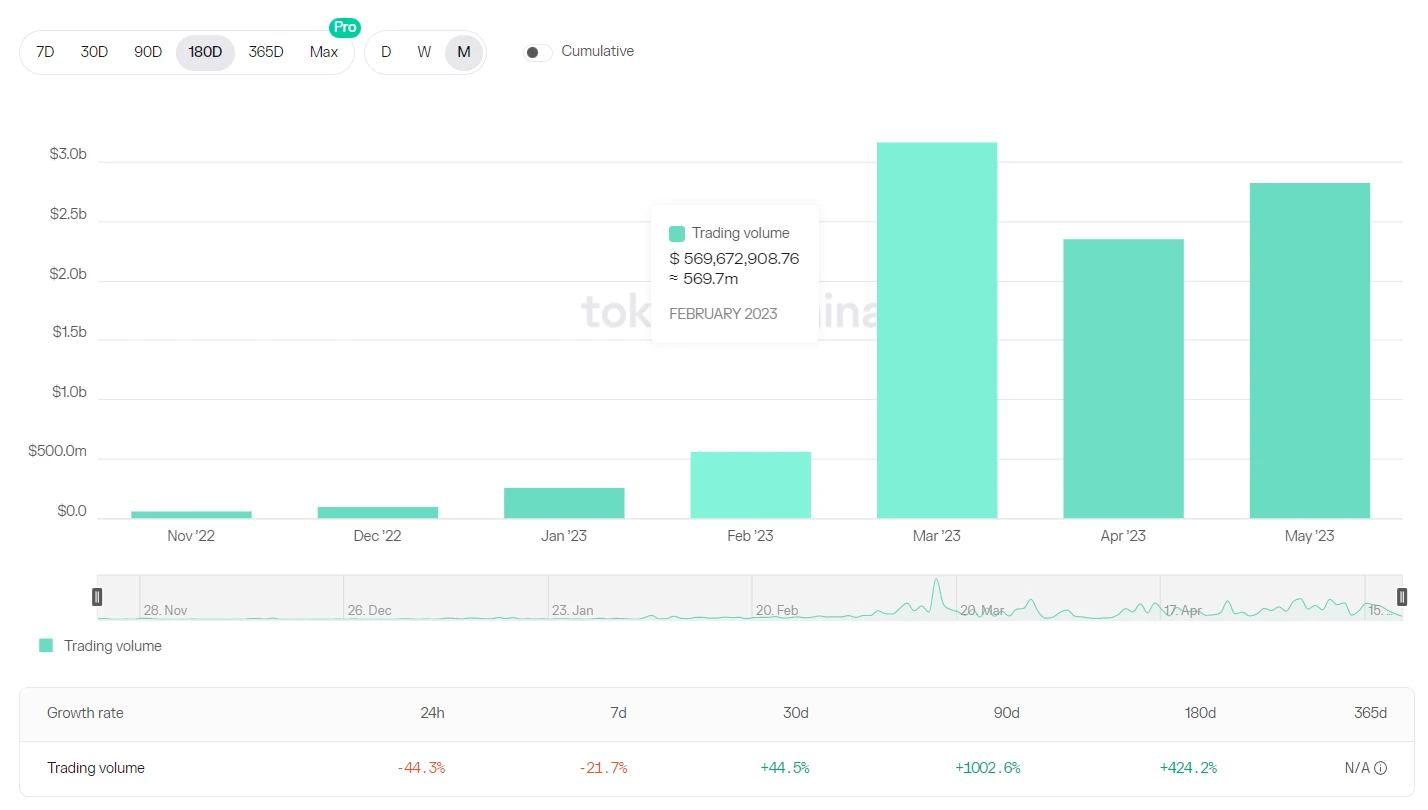
Task: Click the 24h column header
Action: (433, 713)
